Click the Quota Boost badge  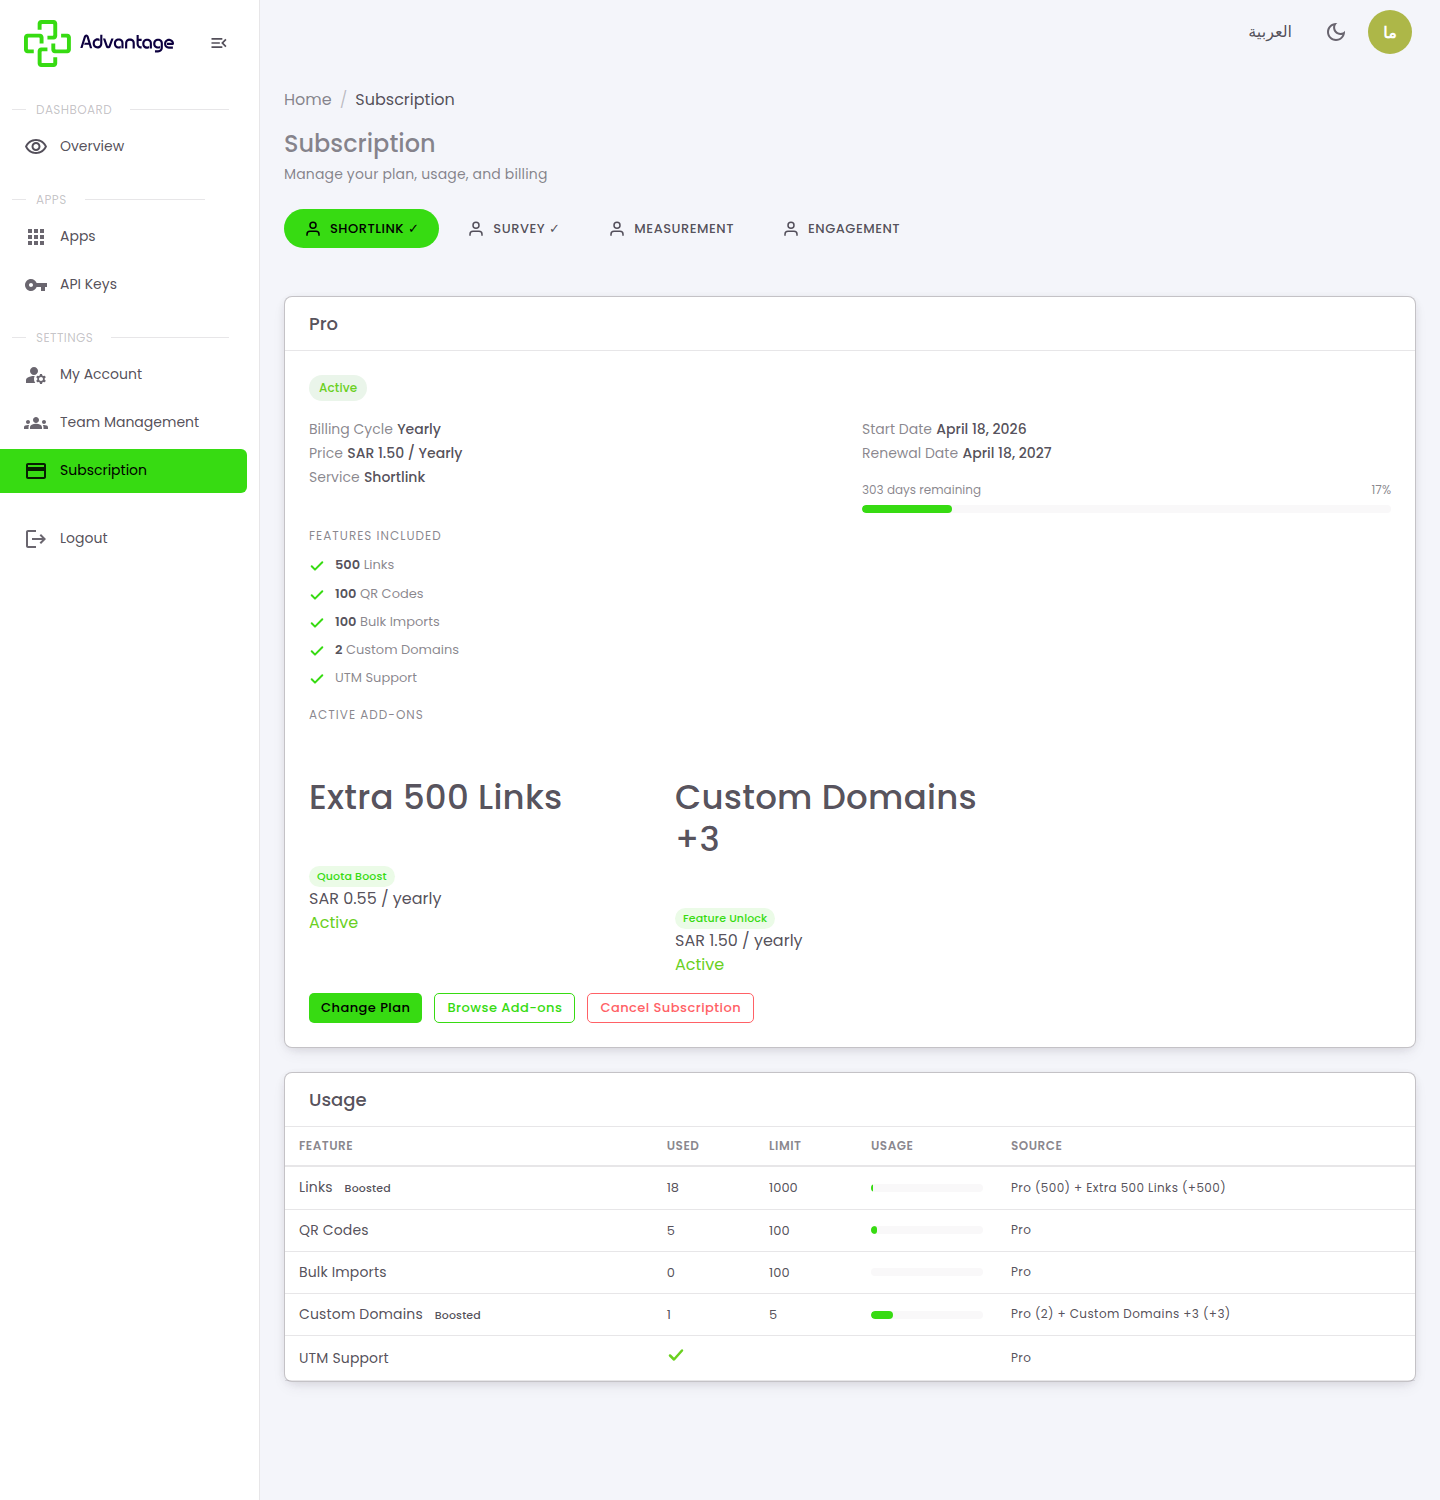[352, 876]
